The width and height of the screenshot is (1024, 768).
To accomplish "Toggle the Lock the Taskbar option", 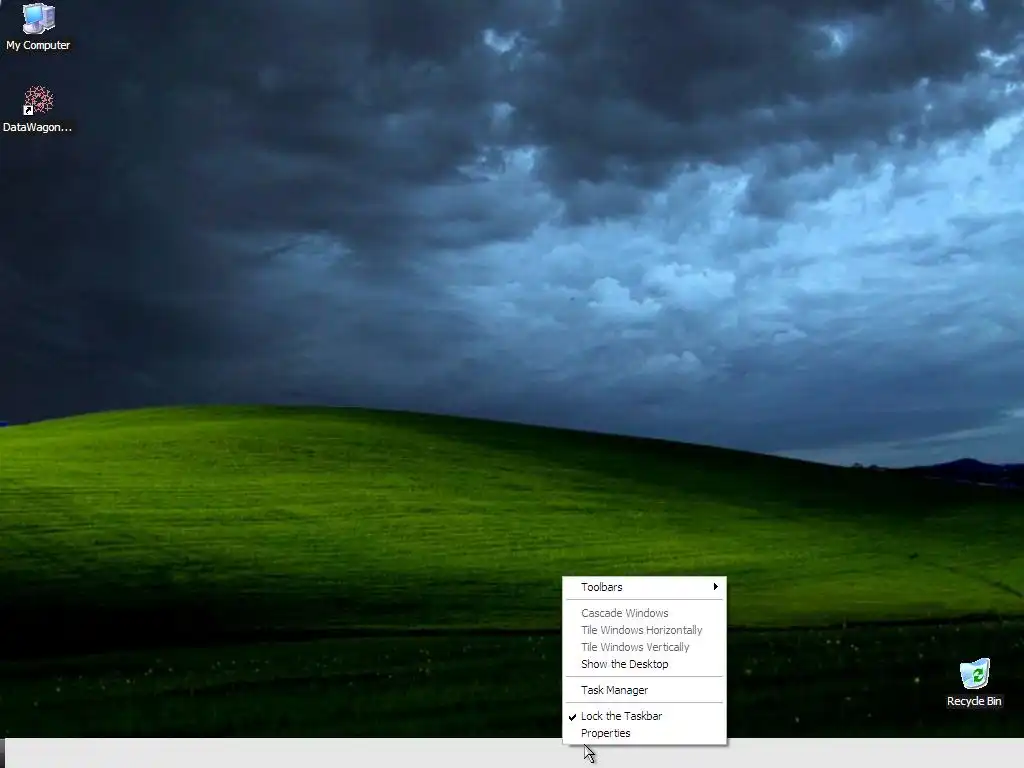I will click(645, 716).
